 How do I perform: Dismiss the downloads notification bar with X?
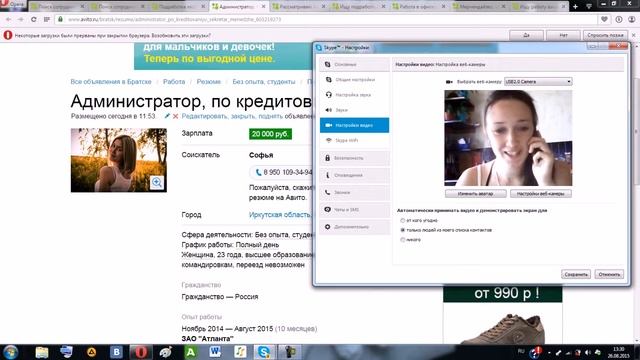click(x=633, y=35)
